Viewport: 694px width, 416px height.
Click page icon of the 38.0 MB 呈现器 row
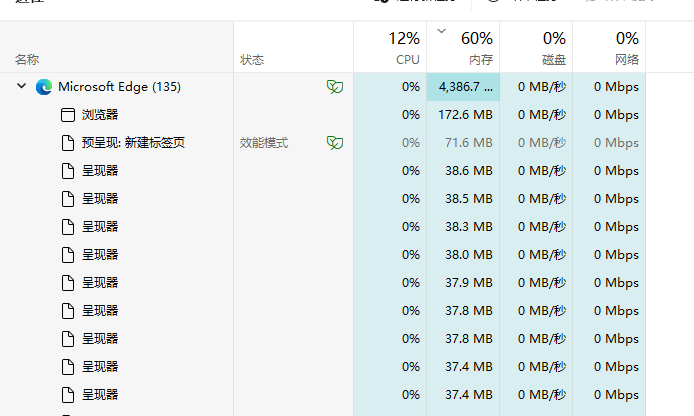point(68,255)
